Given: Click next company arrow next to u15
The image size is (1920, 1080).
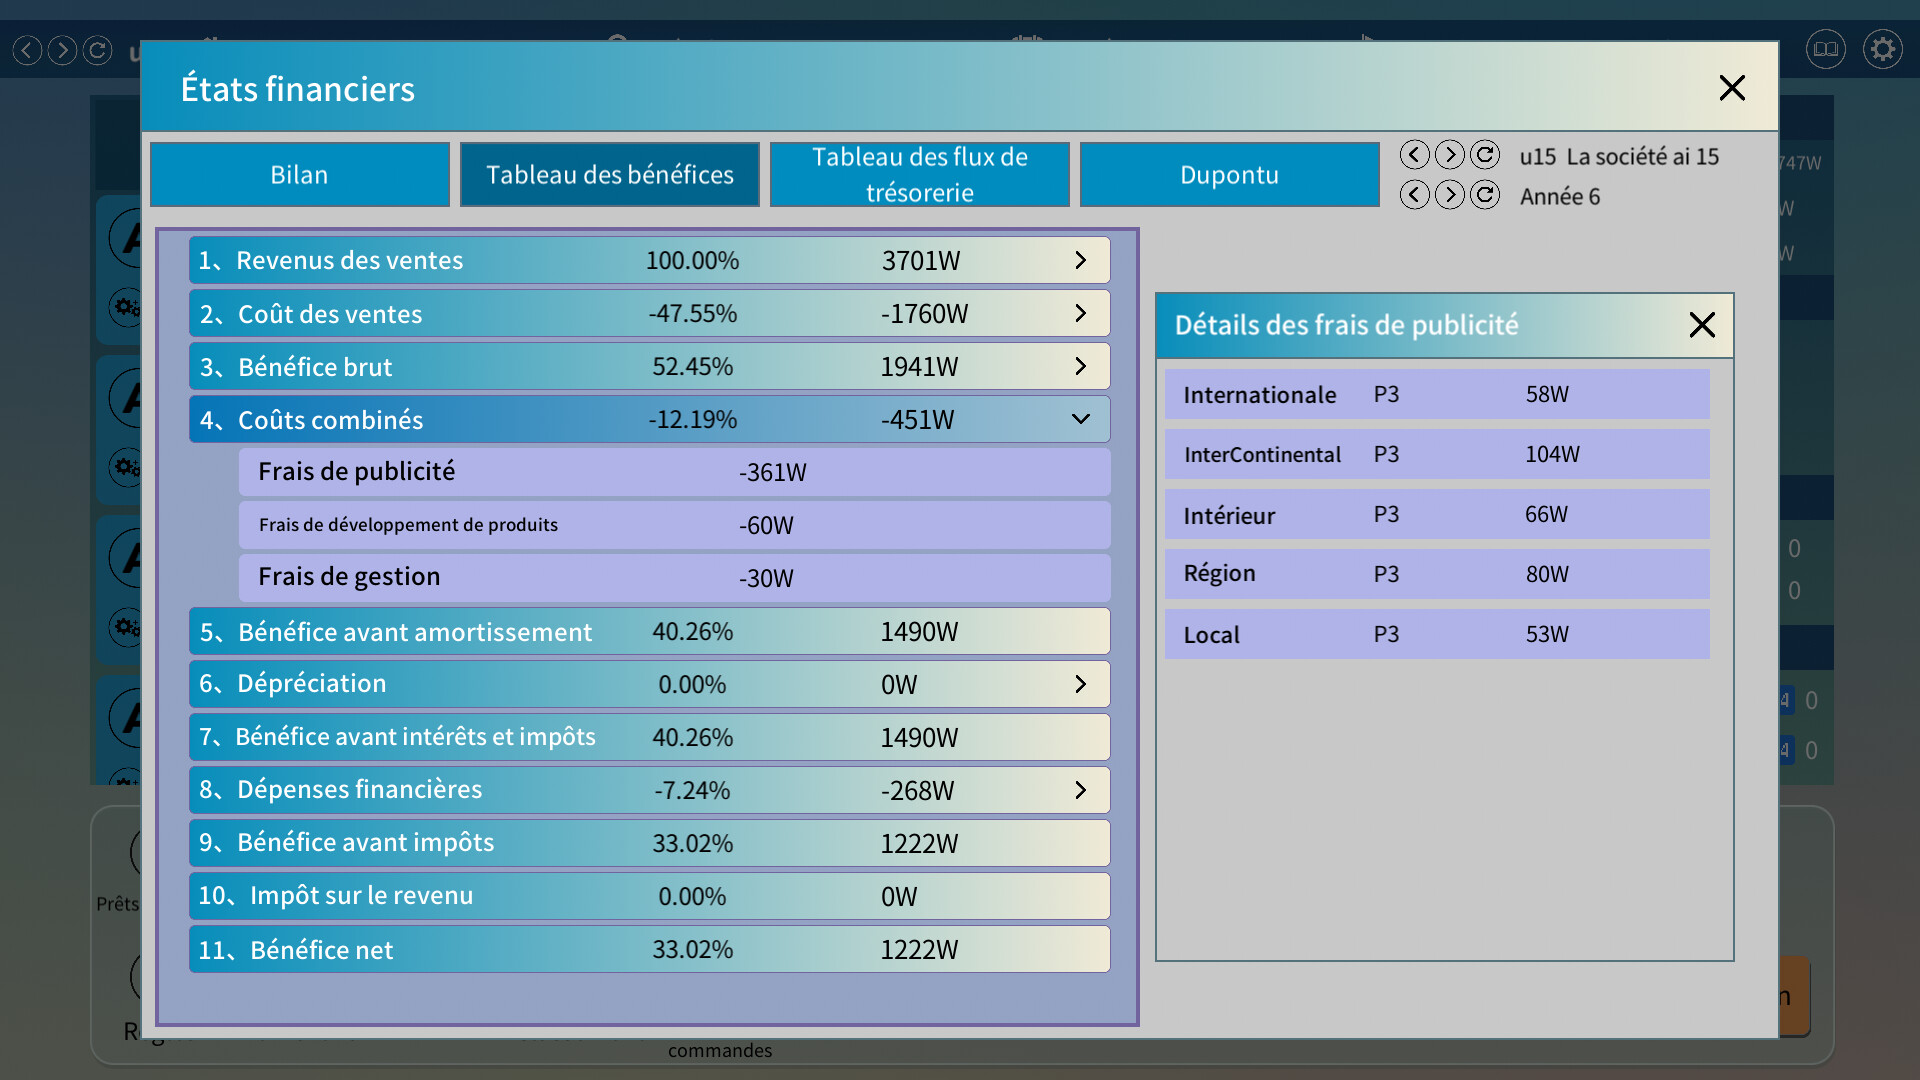Looking at the screenshot, I should pos(1449,155).
